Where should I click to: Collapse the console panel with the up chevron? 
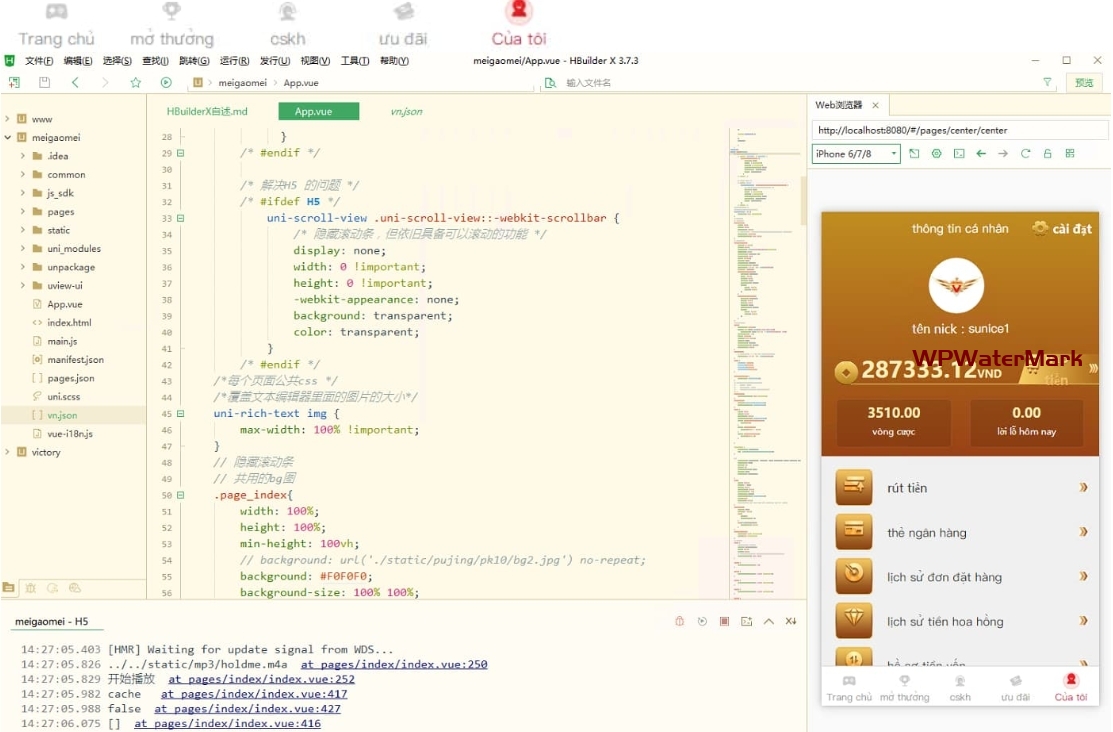pos(768,622)
